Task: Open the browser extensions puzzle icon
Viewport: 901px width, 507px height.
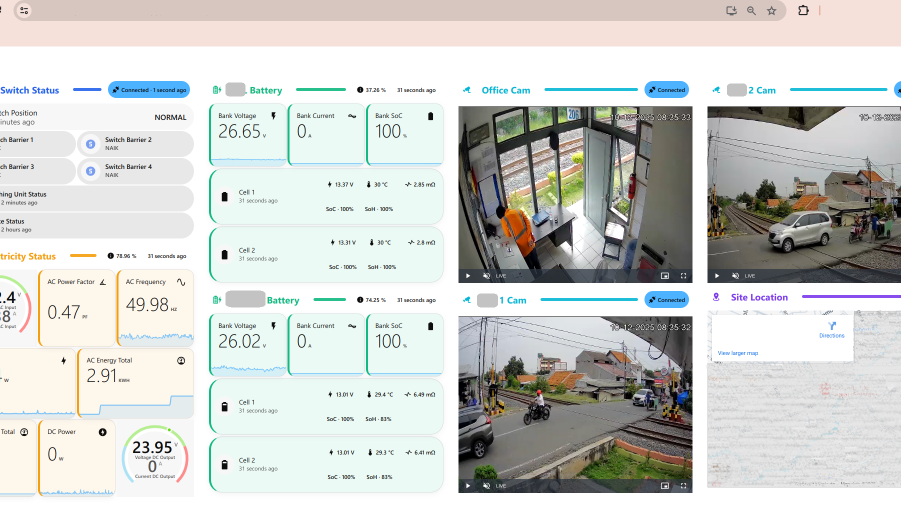Action: click(x=803, y=11)
